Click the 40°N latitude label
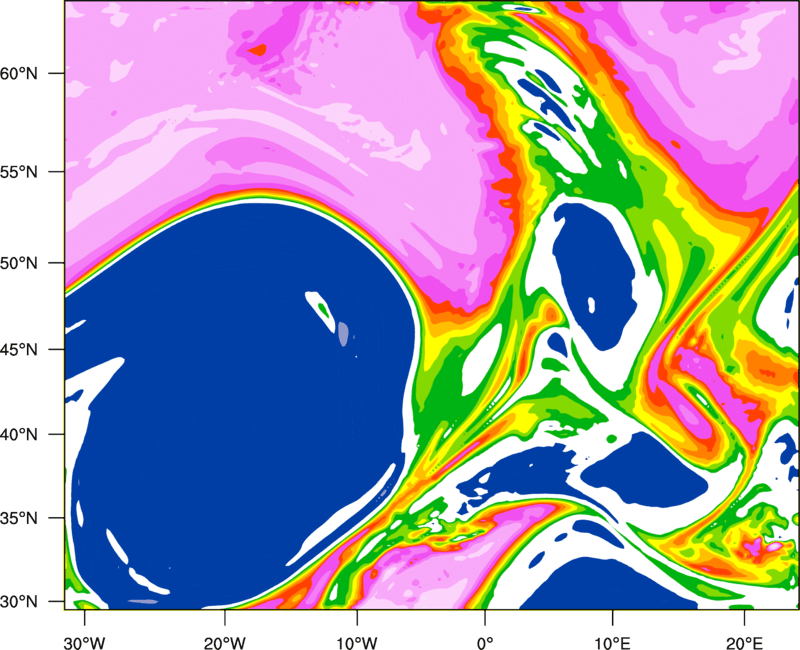 pyautogui.click(x=19, y=435)
